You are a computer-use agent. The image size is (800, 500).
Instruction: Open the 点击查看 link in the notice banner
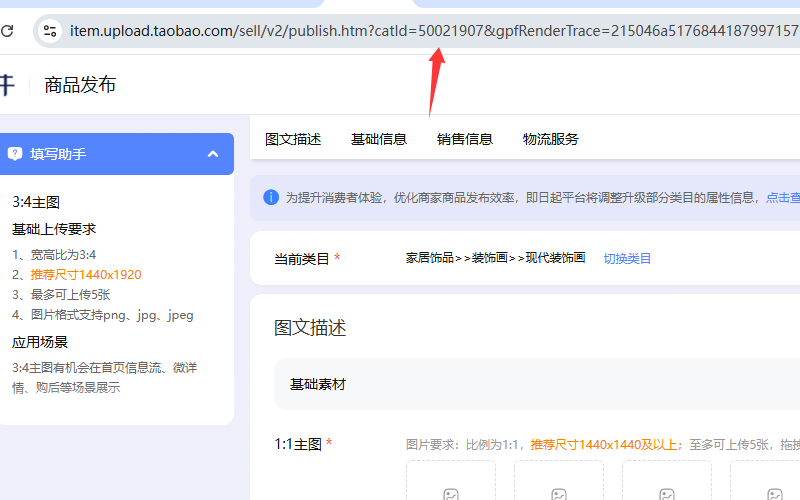[x=783, y=198]
